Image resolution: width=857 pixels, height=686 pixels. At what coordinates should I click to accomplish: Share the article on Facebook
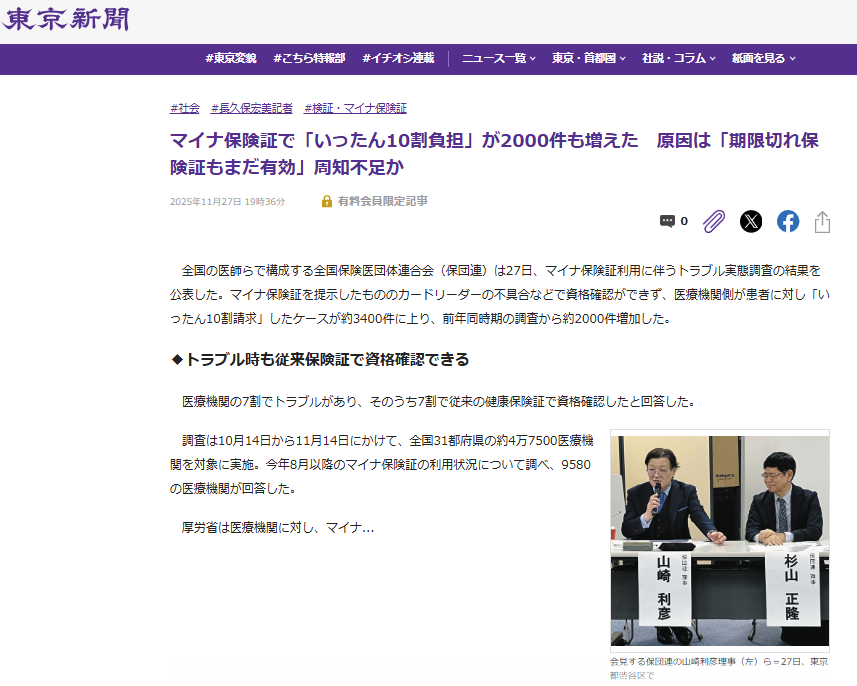coord(788,221)
